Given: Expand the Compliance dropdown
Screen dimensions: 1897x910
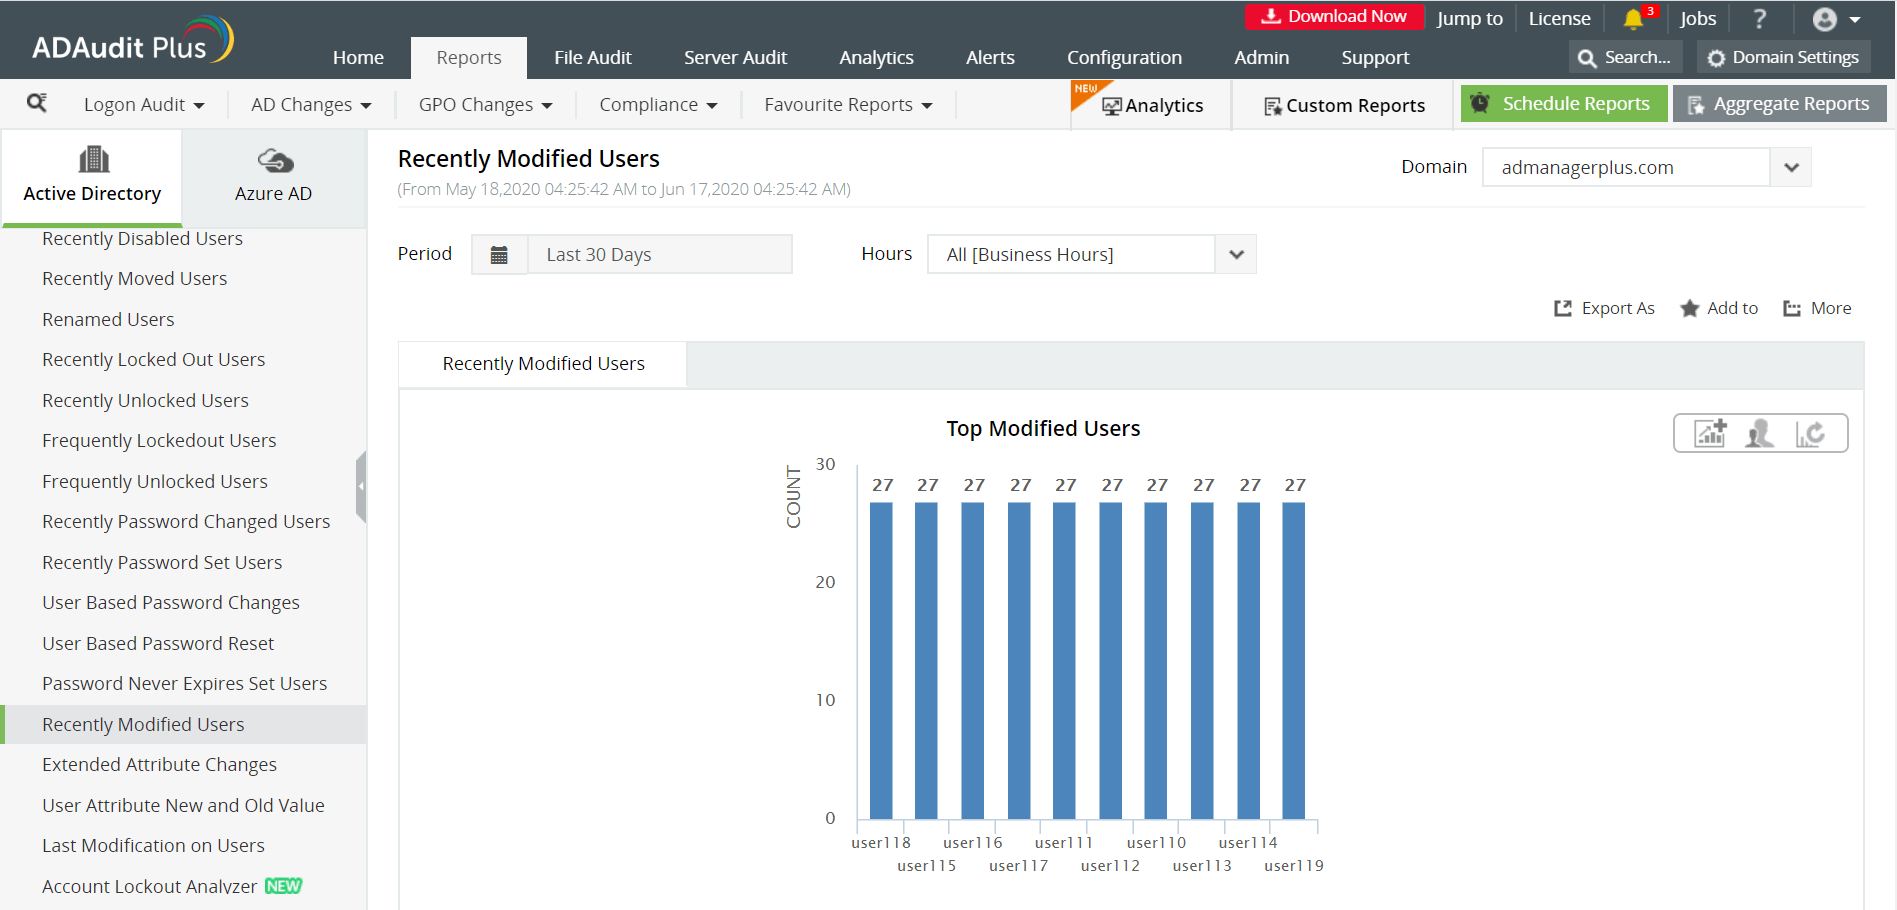Looking at the screenshot, I should tap(658, 105).
